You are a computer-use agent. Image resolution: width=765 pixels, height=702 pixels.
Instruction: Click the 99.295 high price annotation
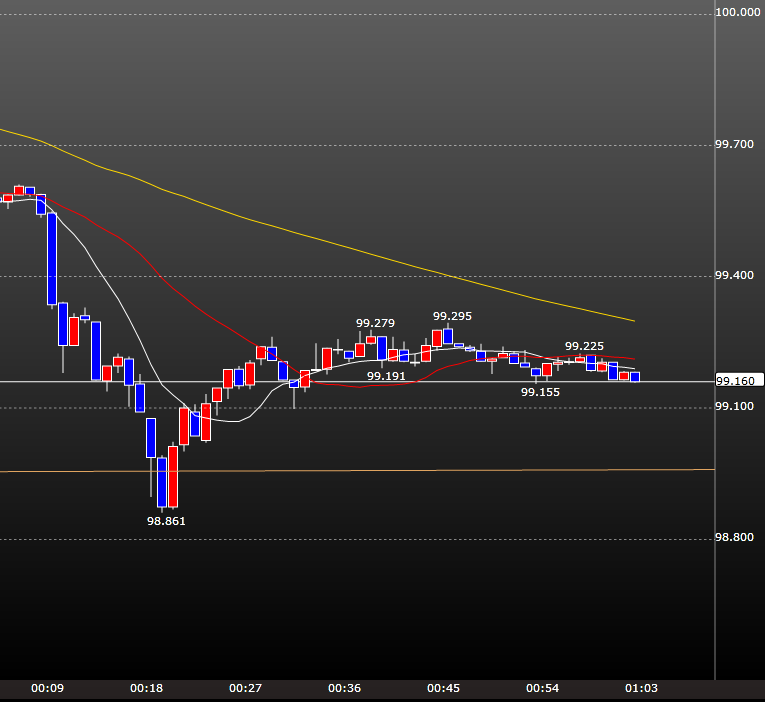452,317
